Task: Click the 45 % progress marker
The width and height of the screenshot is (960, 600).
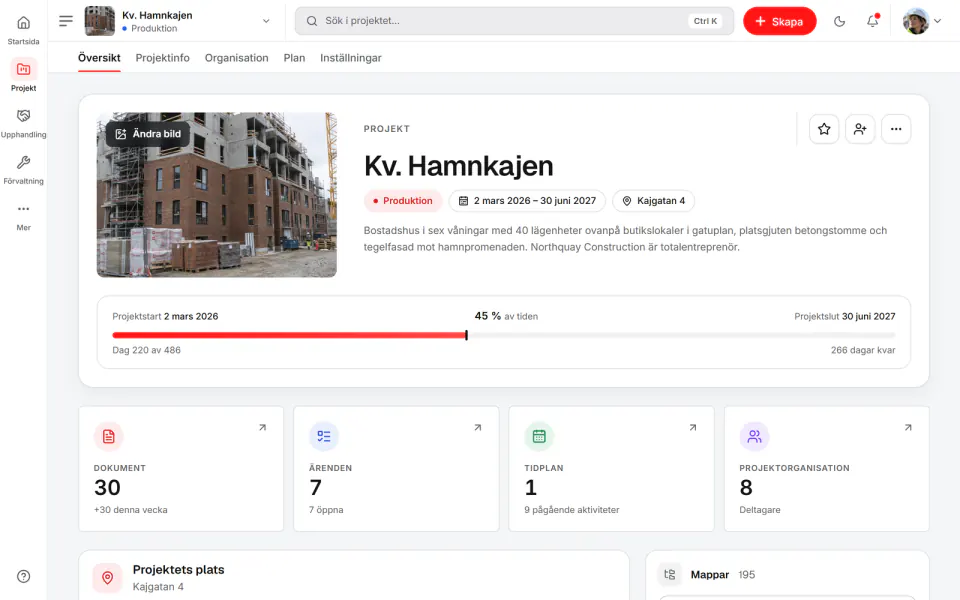Action: pyautogui.click(x=467, y=335)
